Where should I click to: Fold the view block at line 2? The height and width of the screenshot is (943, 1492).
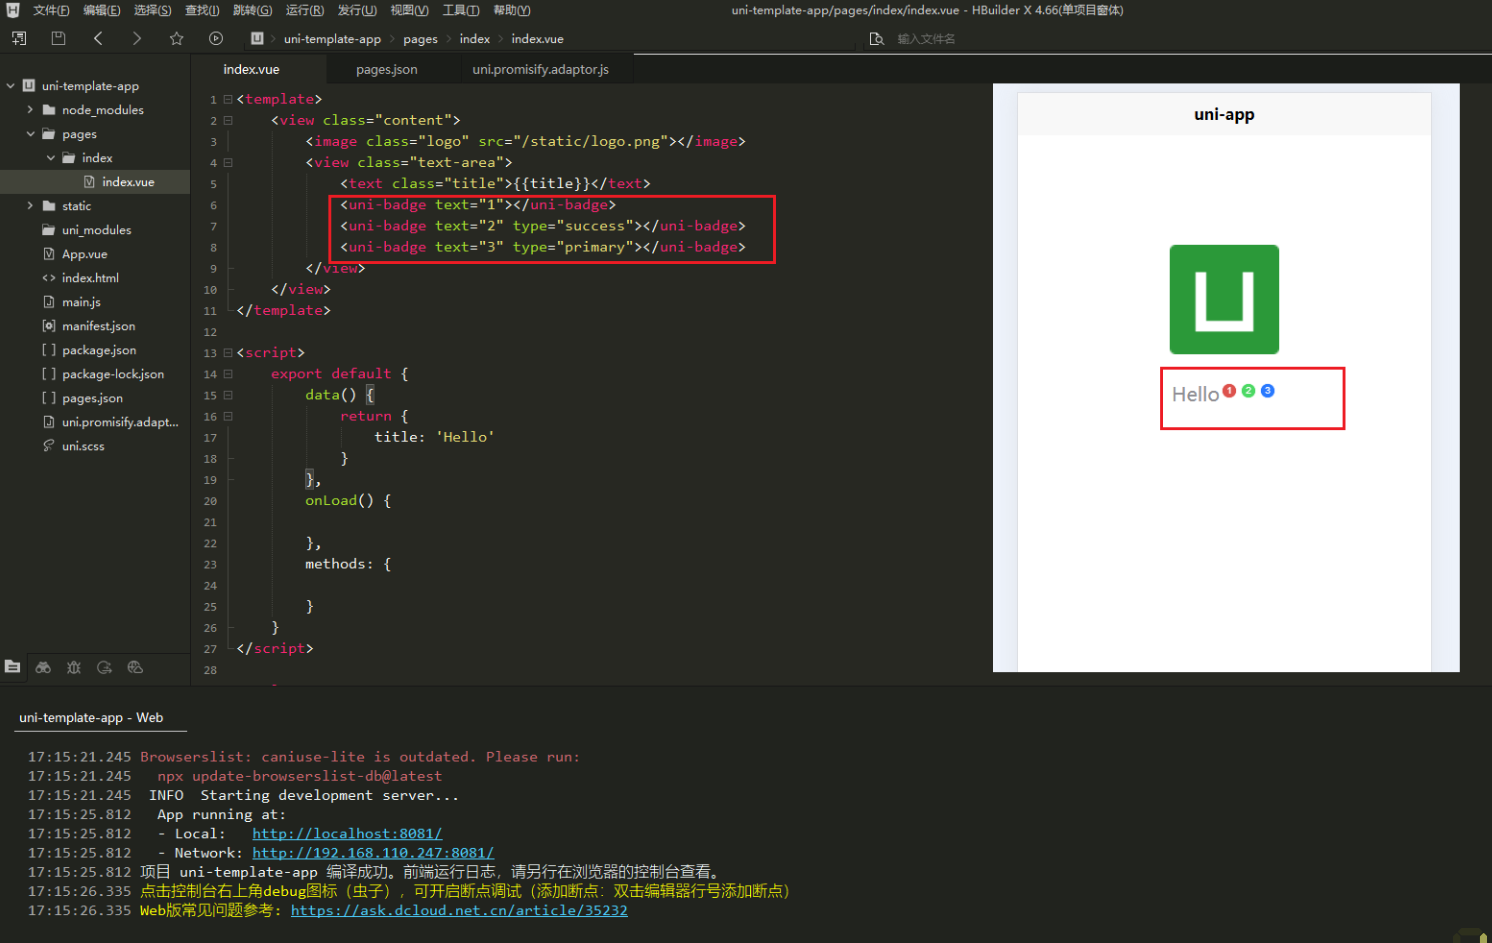click(228, 120)
